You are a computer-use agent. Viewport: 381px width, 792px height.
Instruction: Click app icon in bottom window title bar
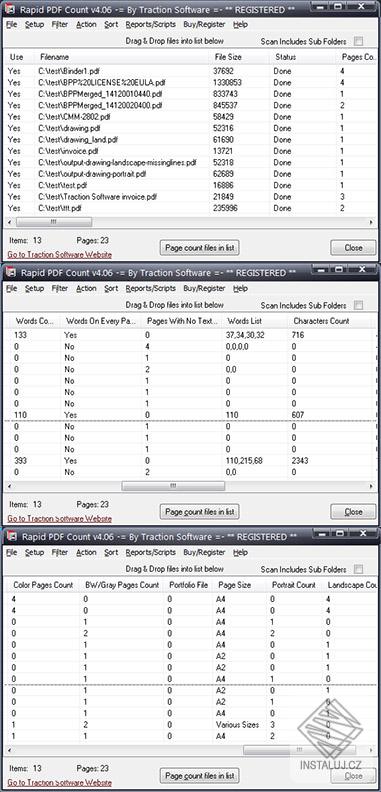[10, 537]
